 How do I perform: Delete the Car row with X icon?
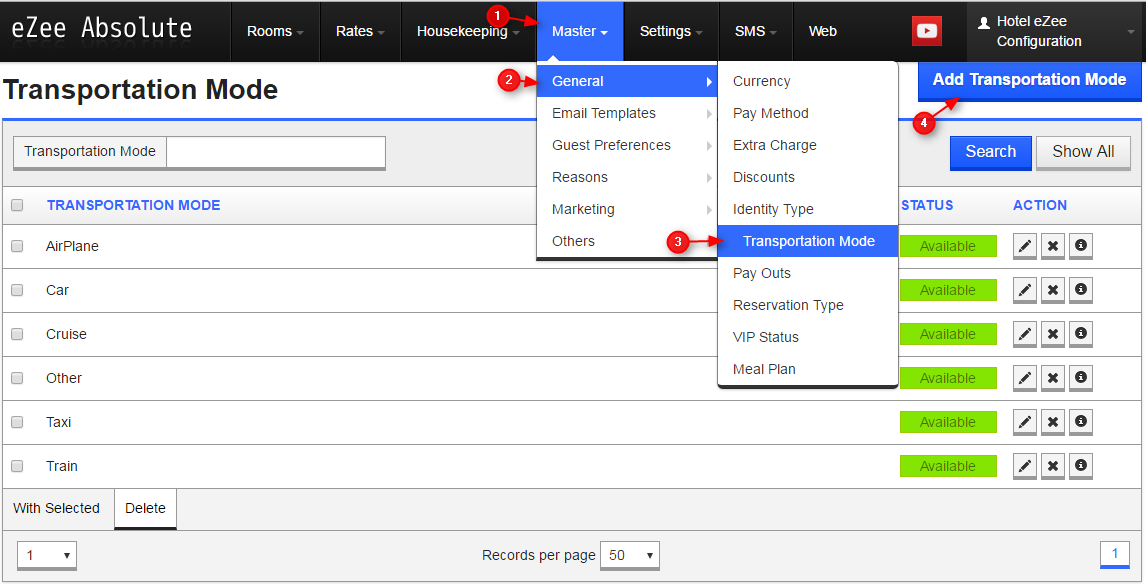1052,290
